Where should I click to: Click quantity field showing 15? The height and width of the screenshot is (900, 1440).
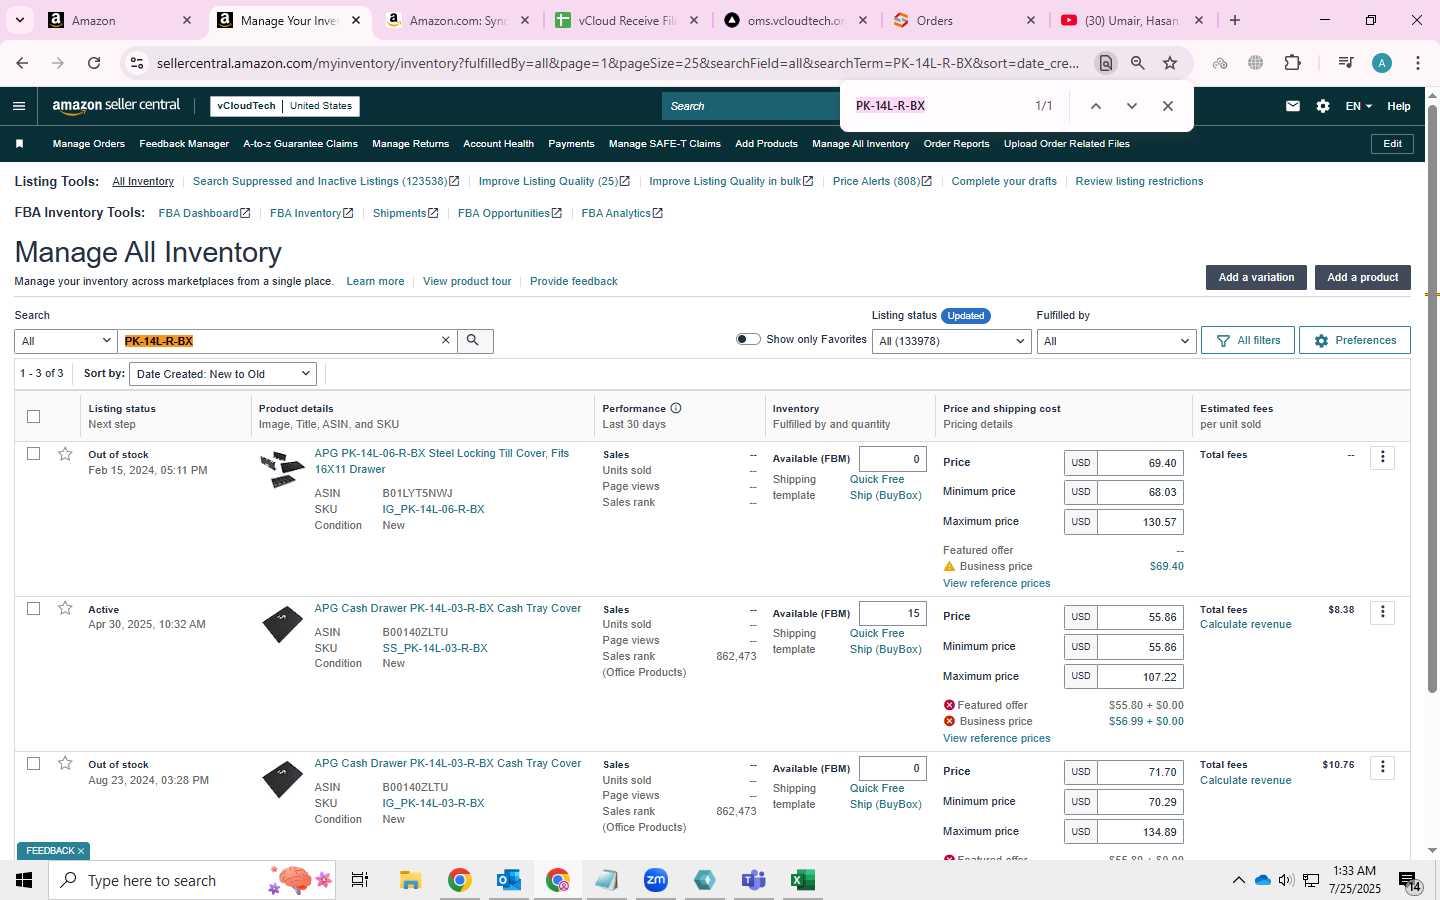893,613
